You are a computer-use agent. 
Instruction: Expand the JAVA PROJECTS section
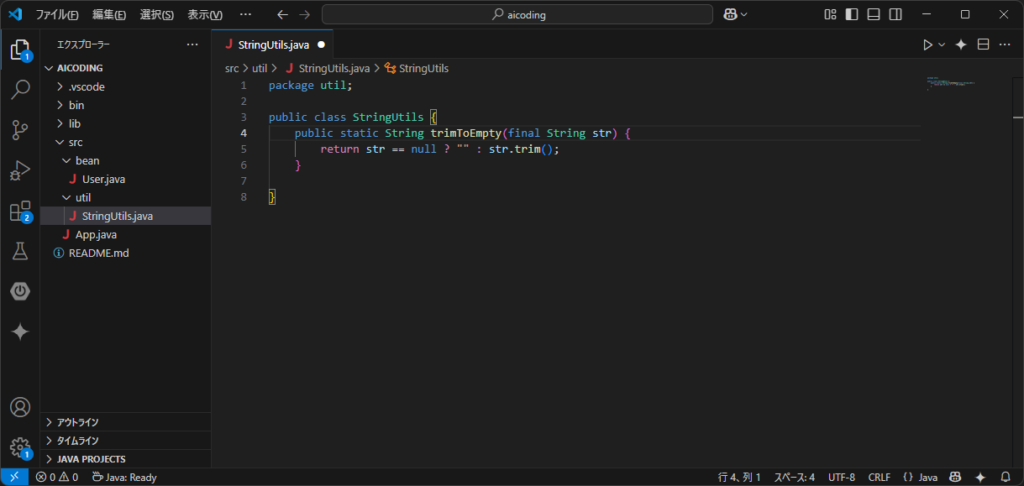pyautogui.click(x=125, y=459)
